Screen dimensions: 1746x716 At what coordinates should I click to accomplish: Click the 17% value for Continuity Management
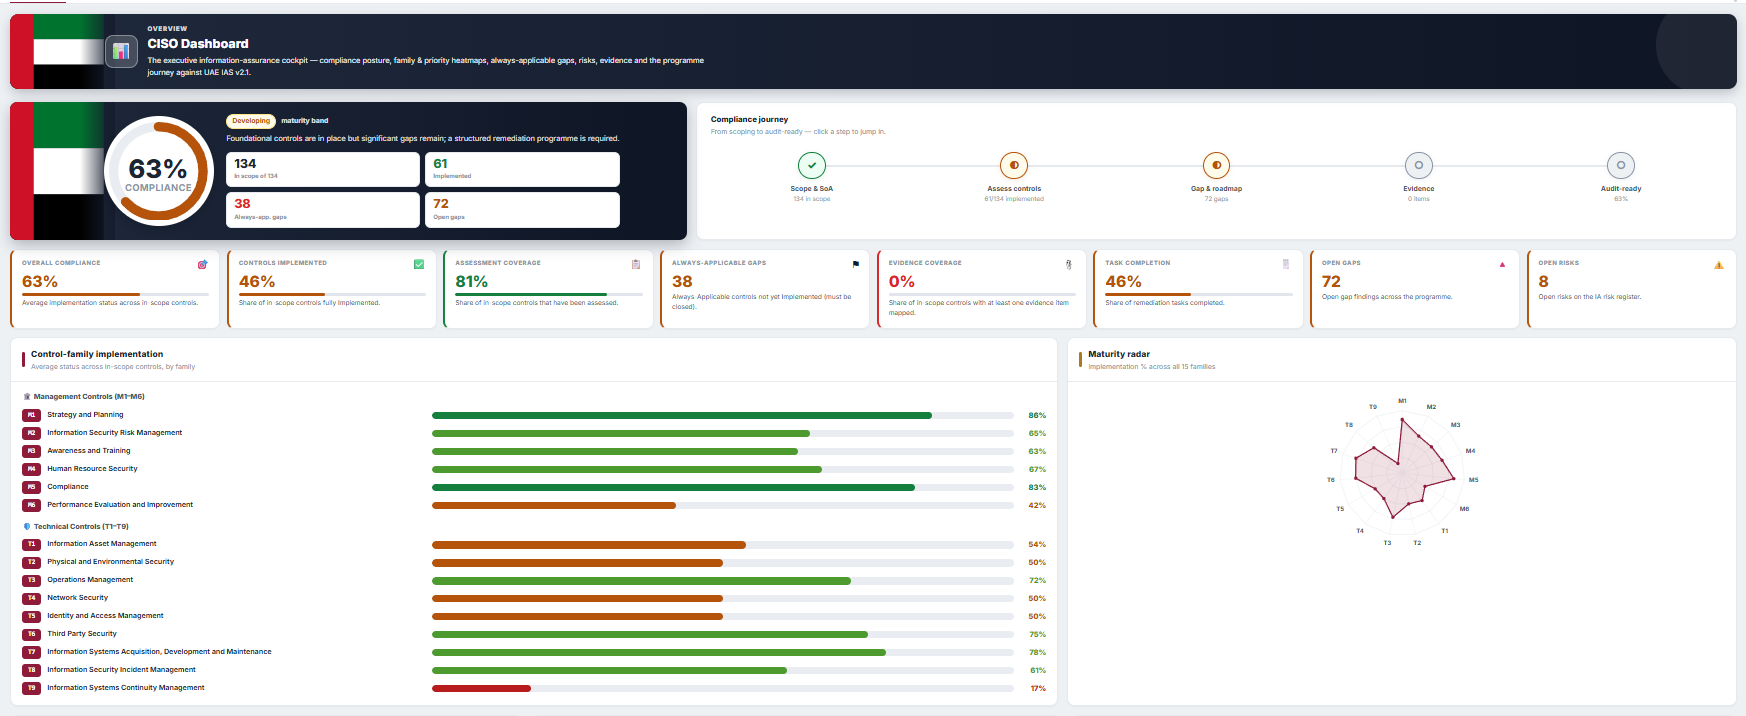pos(1038,688)
